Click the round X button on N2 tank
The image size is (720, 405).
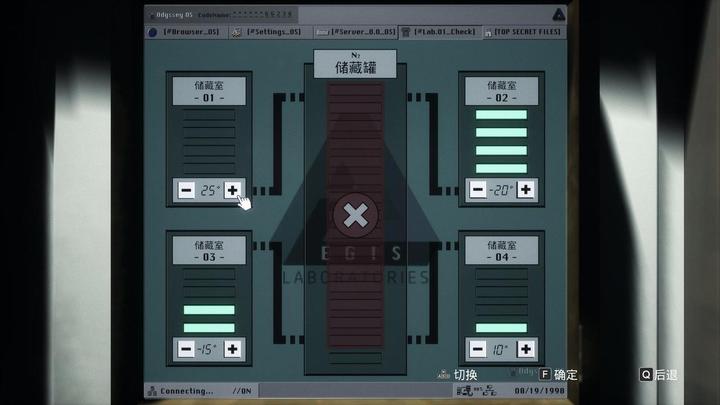pyautogui.click(x=355, y=215)
